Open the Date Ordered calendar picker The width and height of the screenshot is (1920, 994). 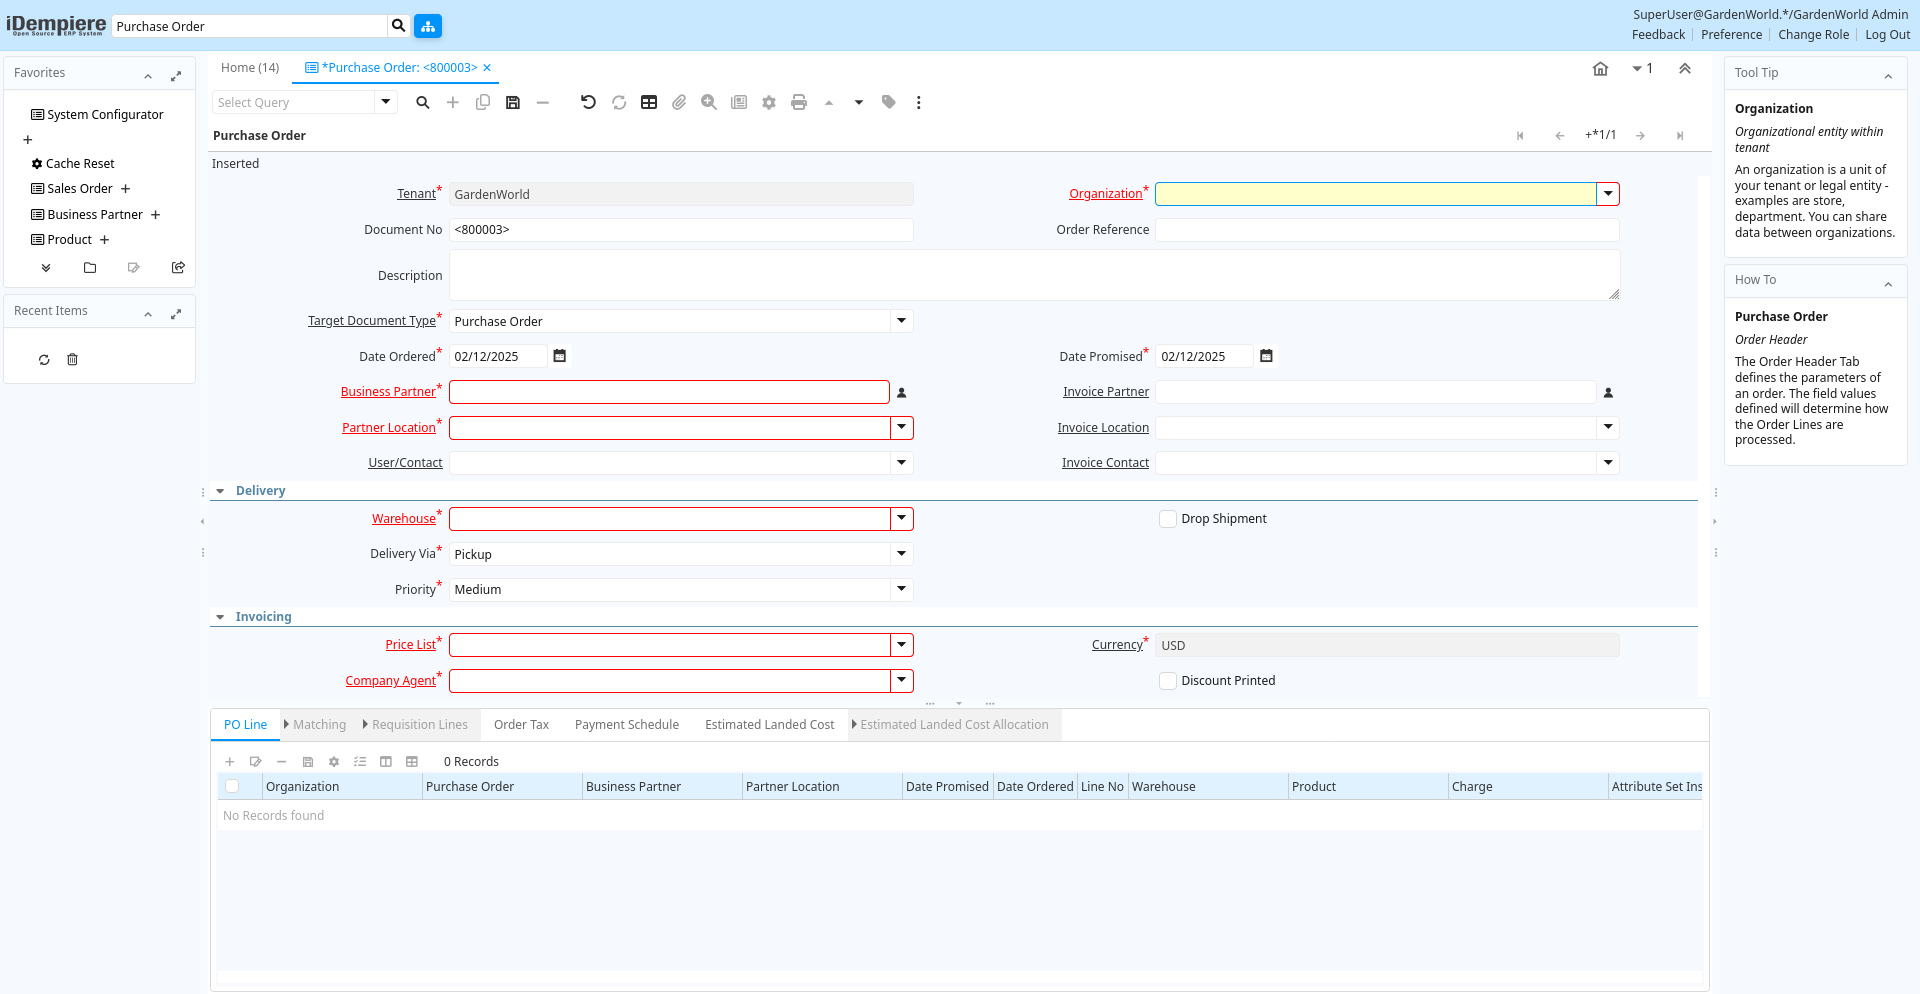[560, 356]
